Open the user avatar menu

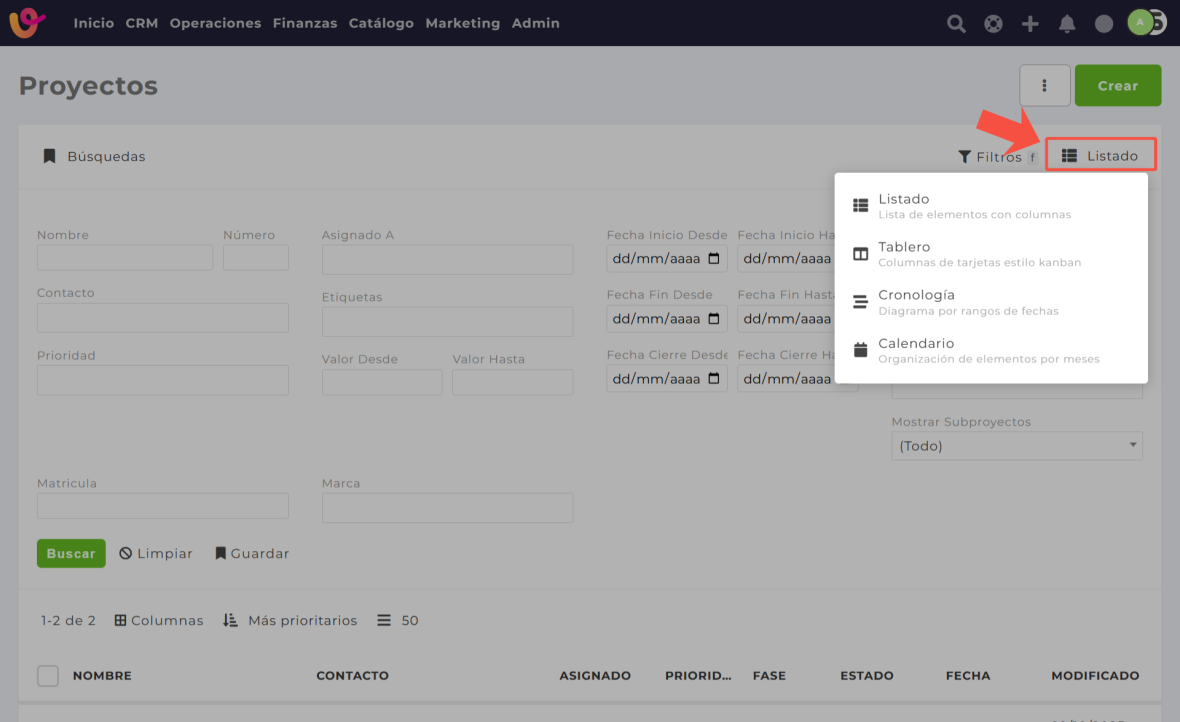pos(1141,22)
